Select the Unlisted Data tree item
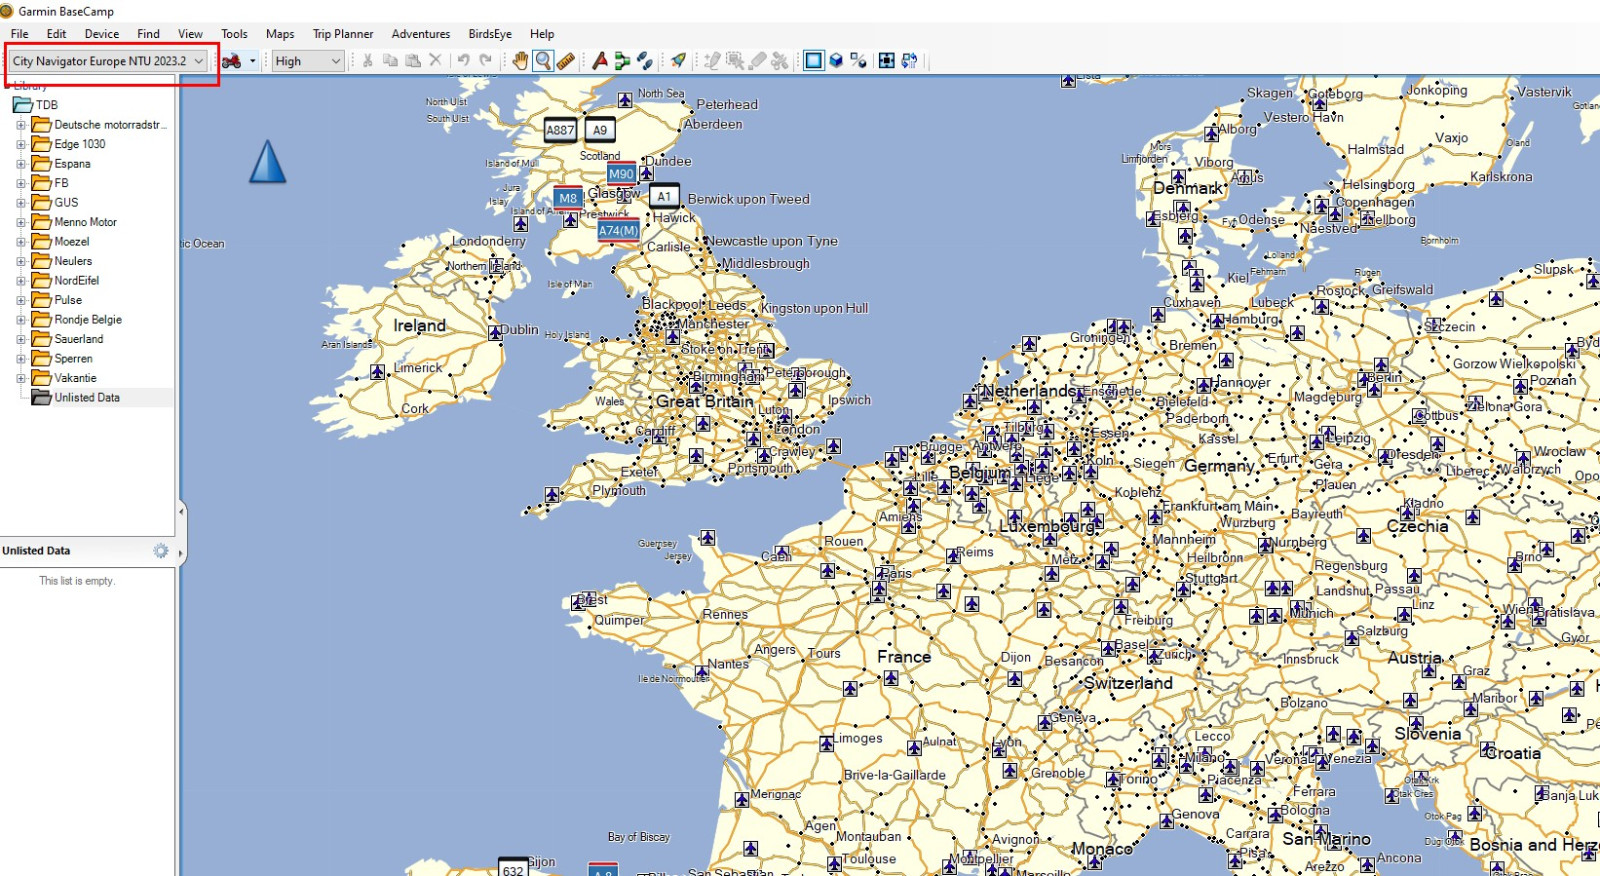Image resolution: width=1600 pixels, height=876 pixels. 76,398
